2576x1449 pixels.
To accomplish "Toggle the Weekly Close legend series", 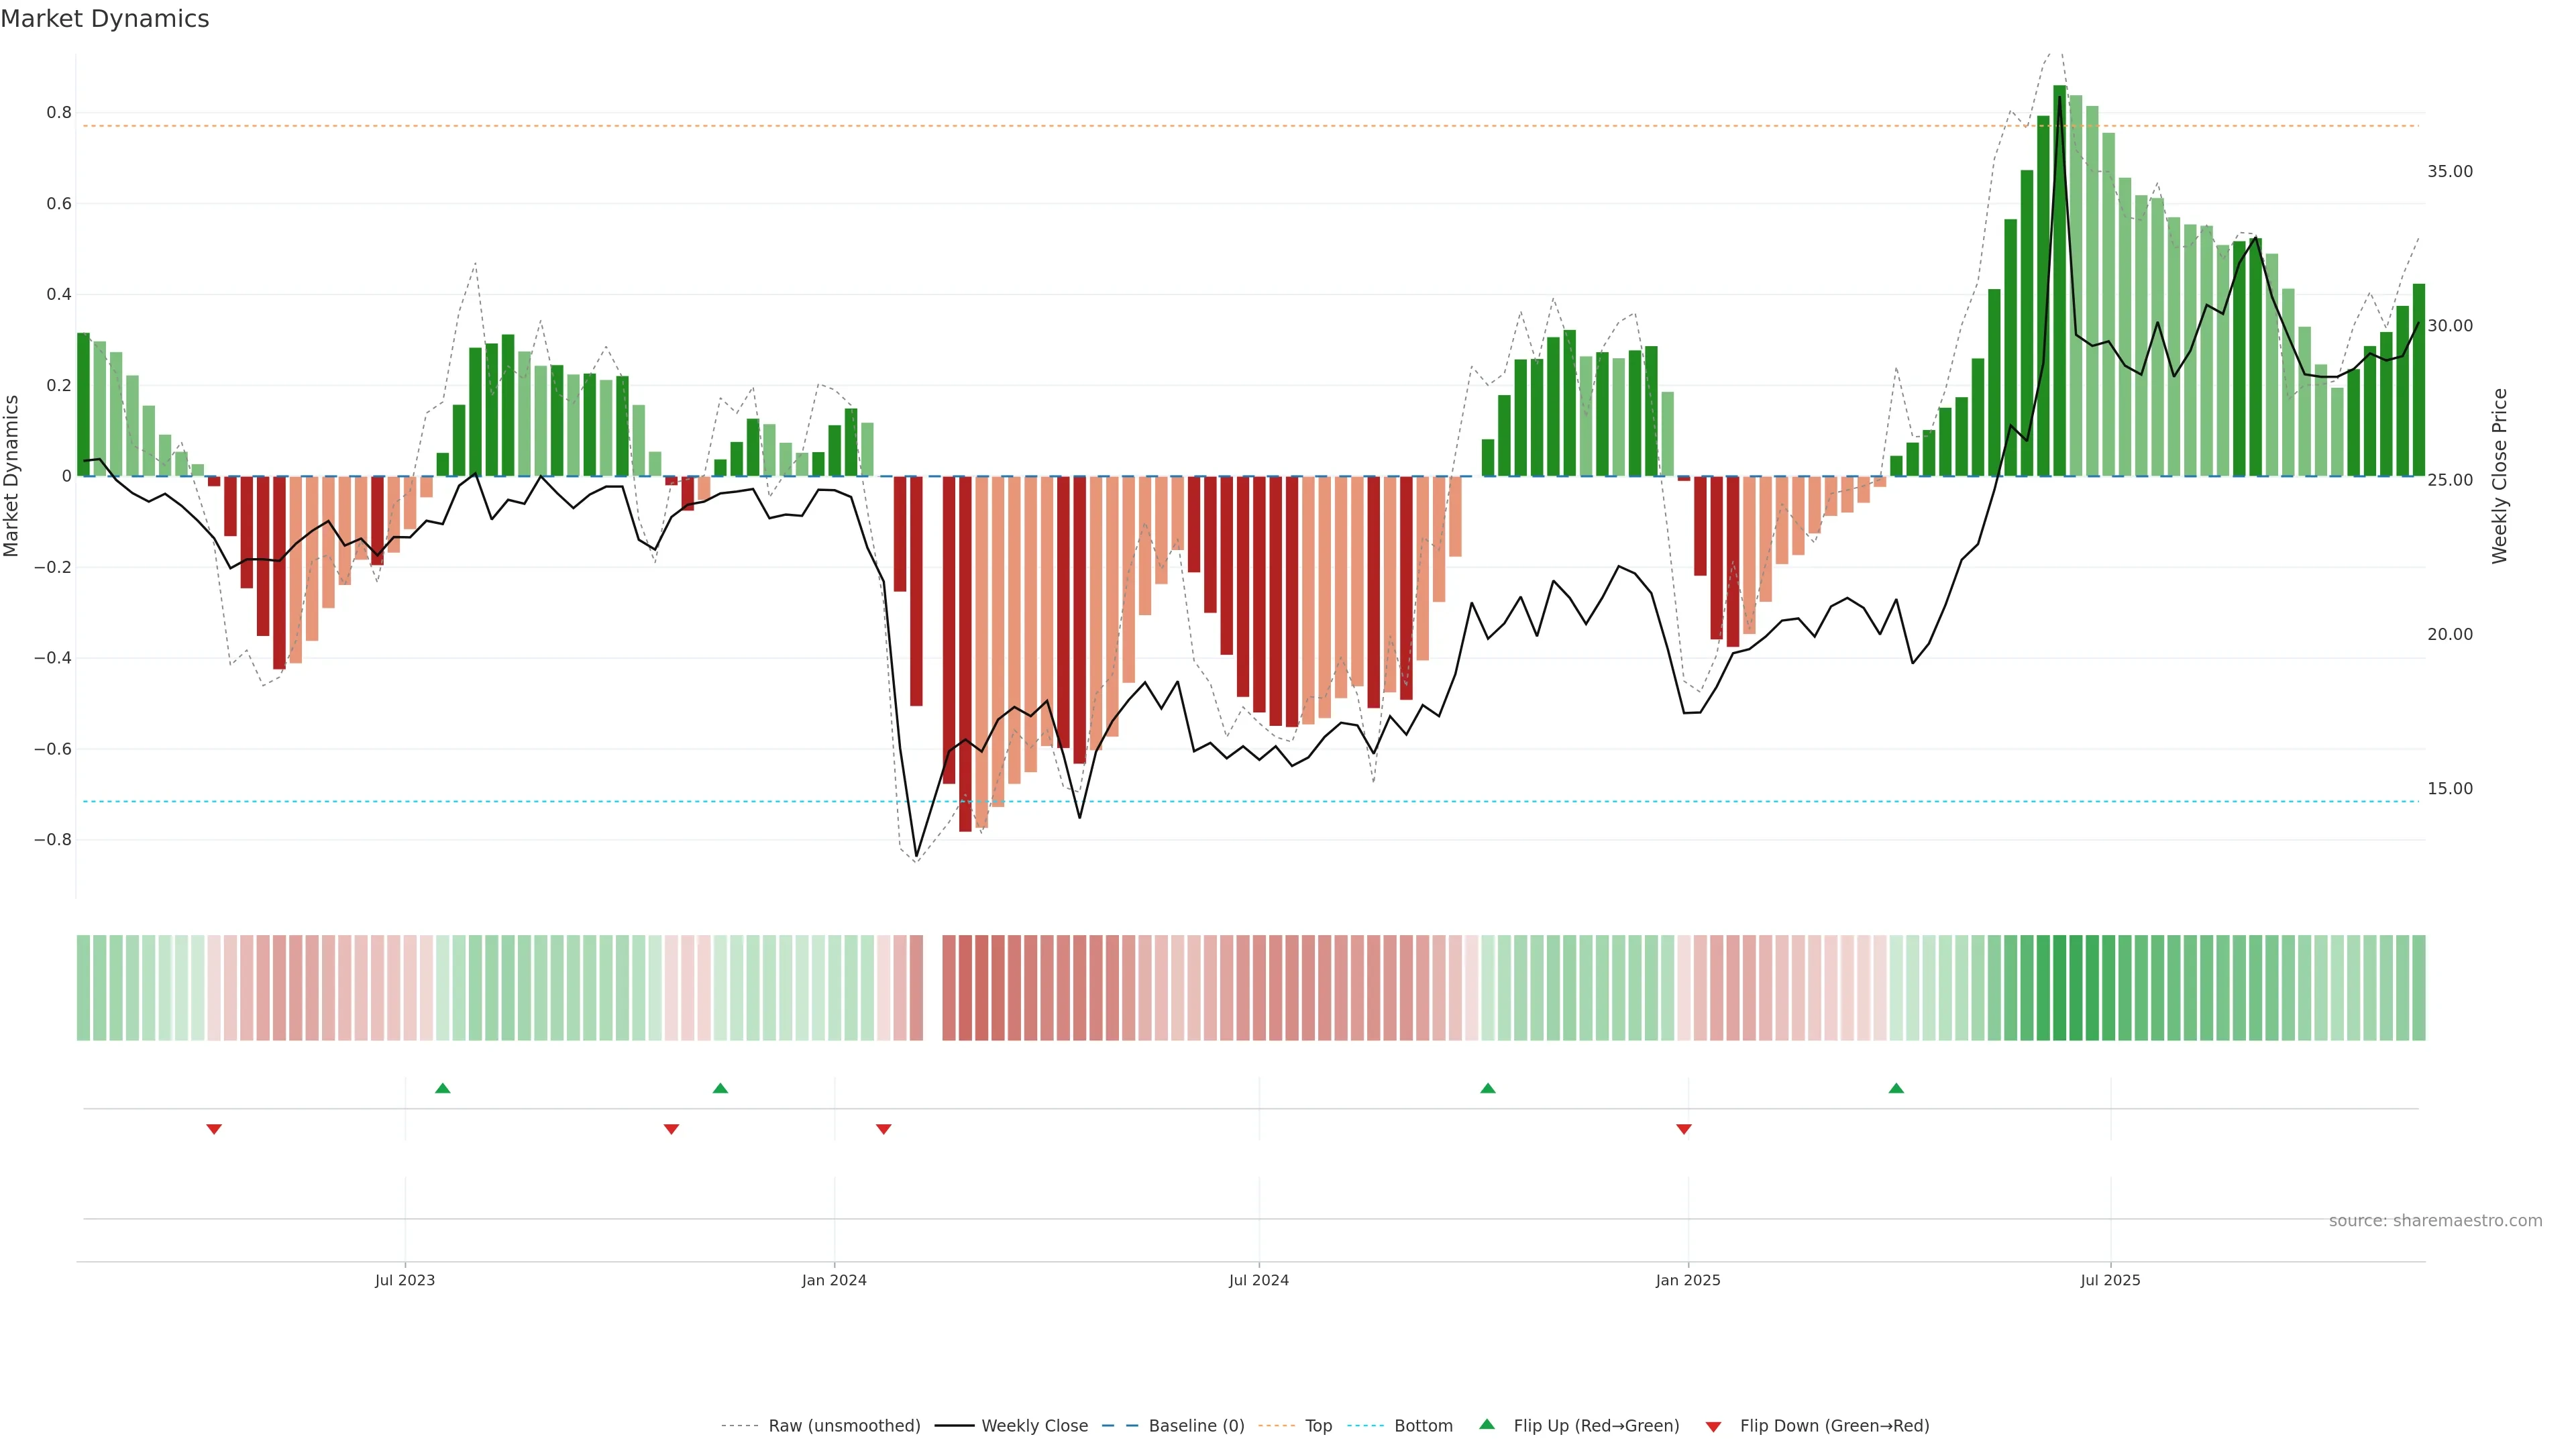I will (1034, 1426).
